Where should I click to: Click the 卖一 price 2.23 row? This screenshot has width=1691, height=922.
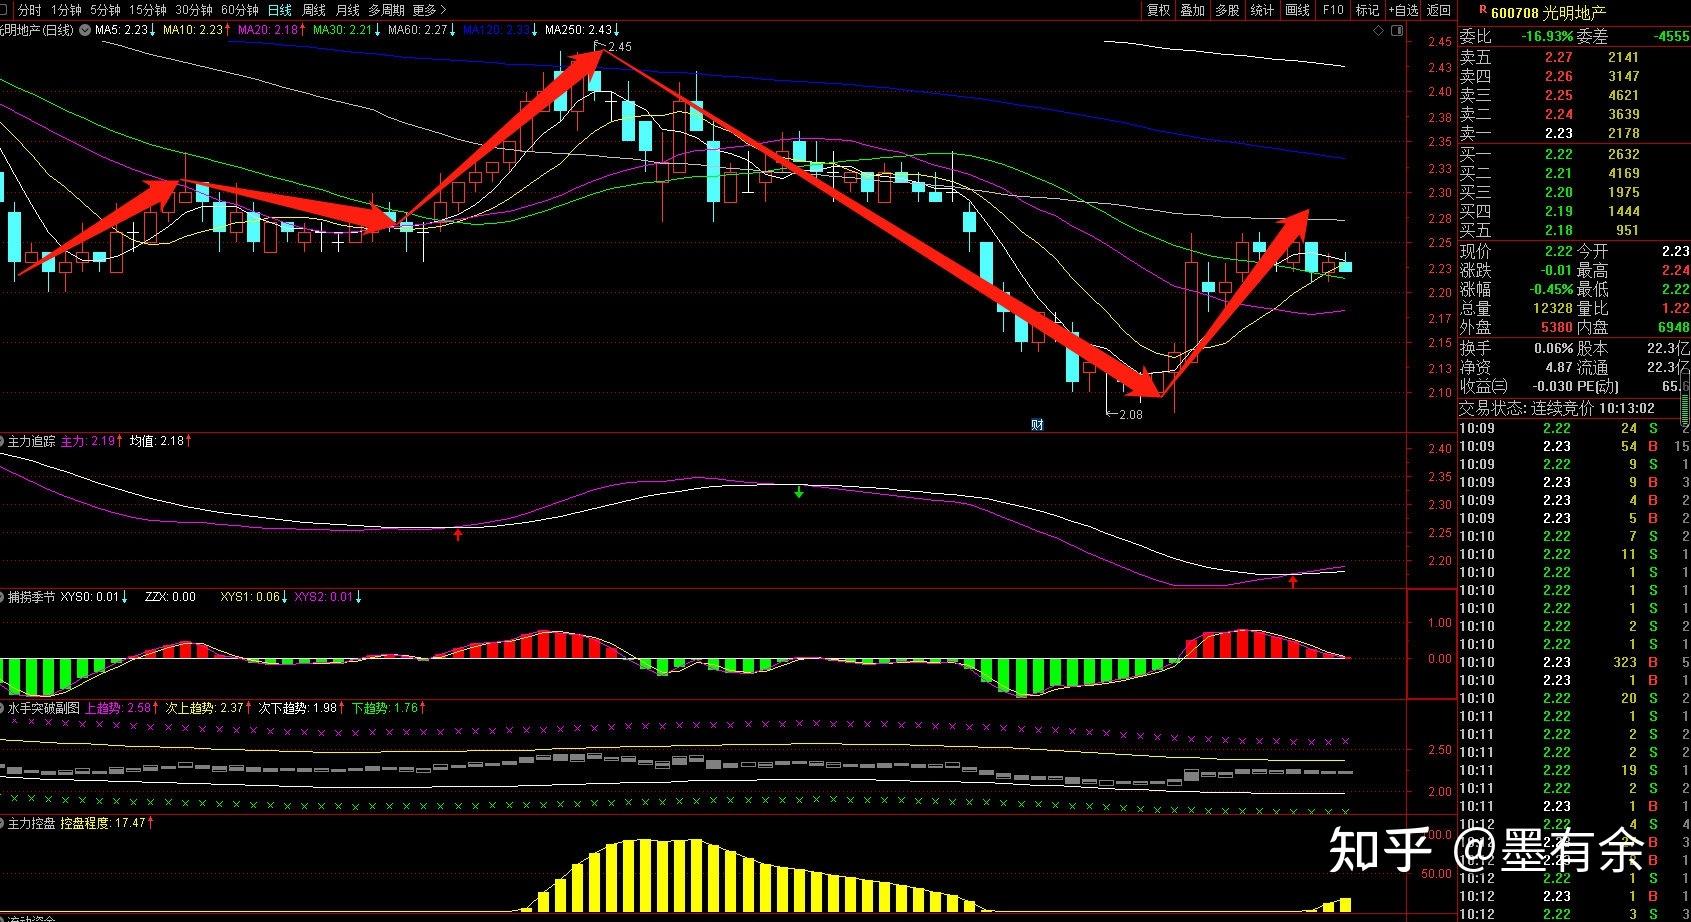coord(1573,133)
